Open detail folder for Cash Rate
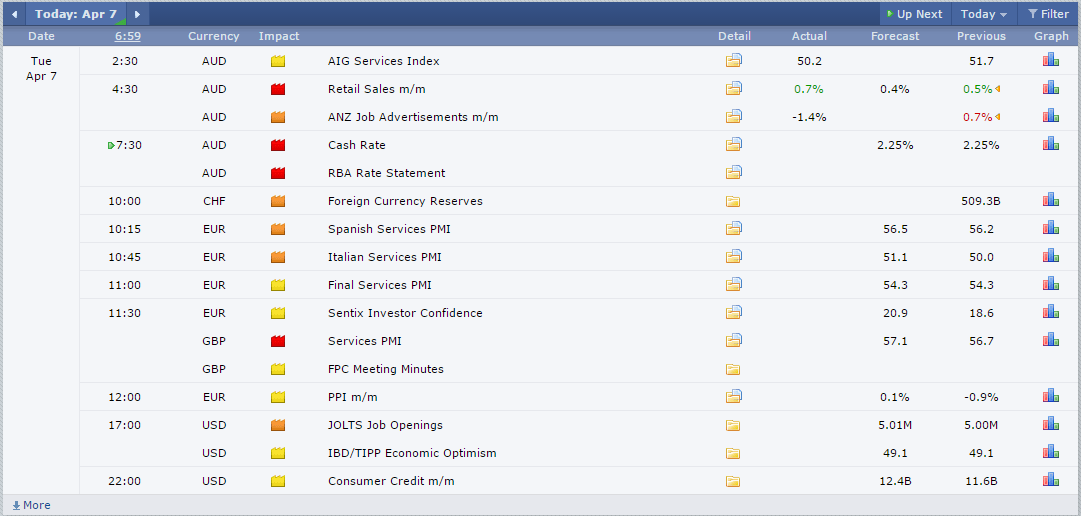The image size is (1081, 516). [734, 145]
